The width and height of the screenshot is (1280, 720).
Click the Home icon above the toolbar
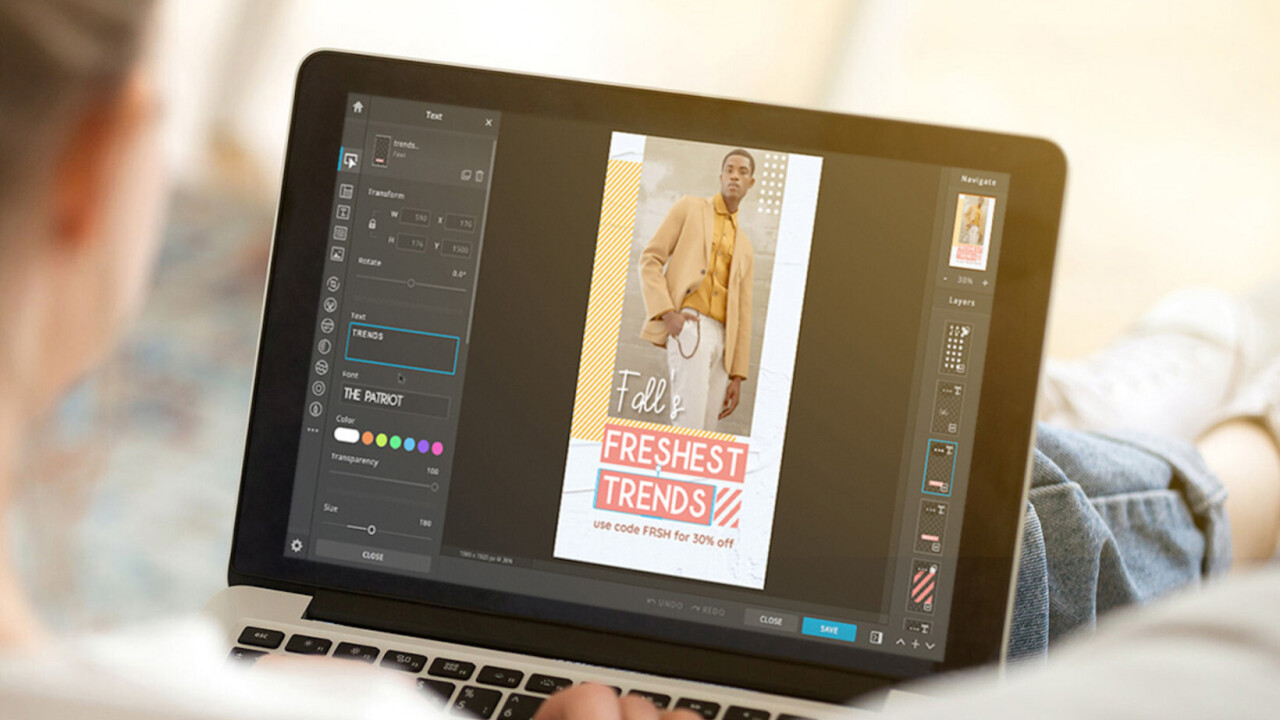point(355,107)
